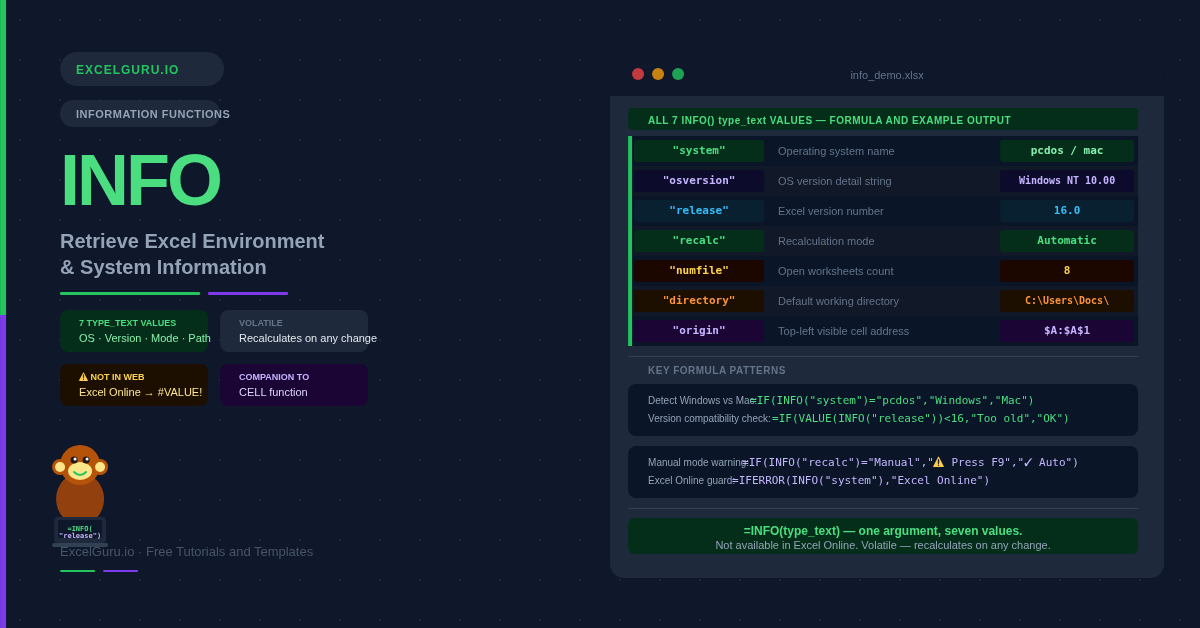
Task: Open ExcelGuru.io Free Tutorials and Templates link
Action: (x=187, y=552)
